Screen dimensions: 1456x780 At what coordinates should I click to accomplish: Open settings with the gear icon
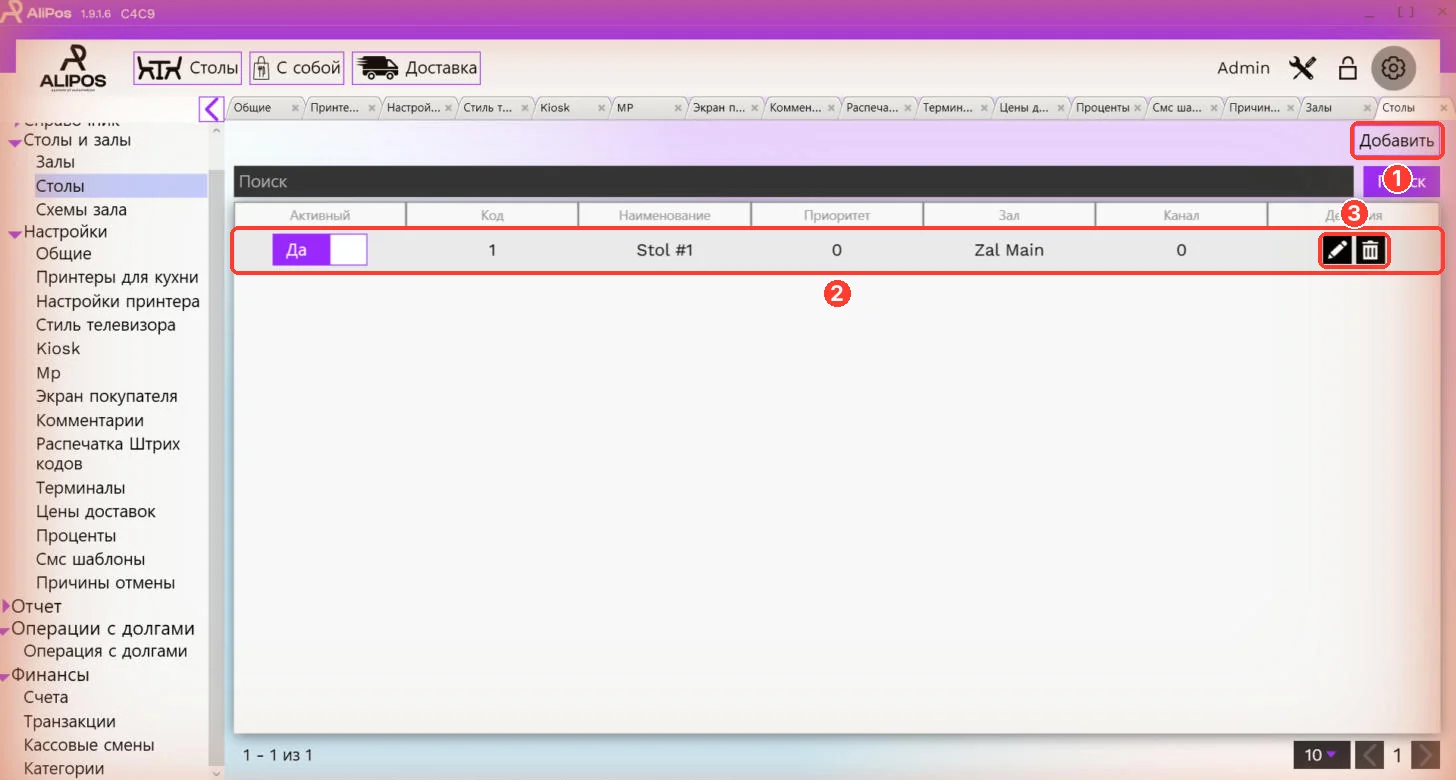(x=1393, y=68)
